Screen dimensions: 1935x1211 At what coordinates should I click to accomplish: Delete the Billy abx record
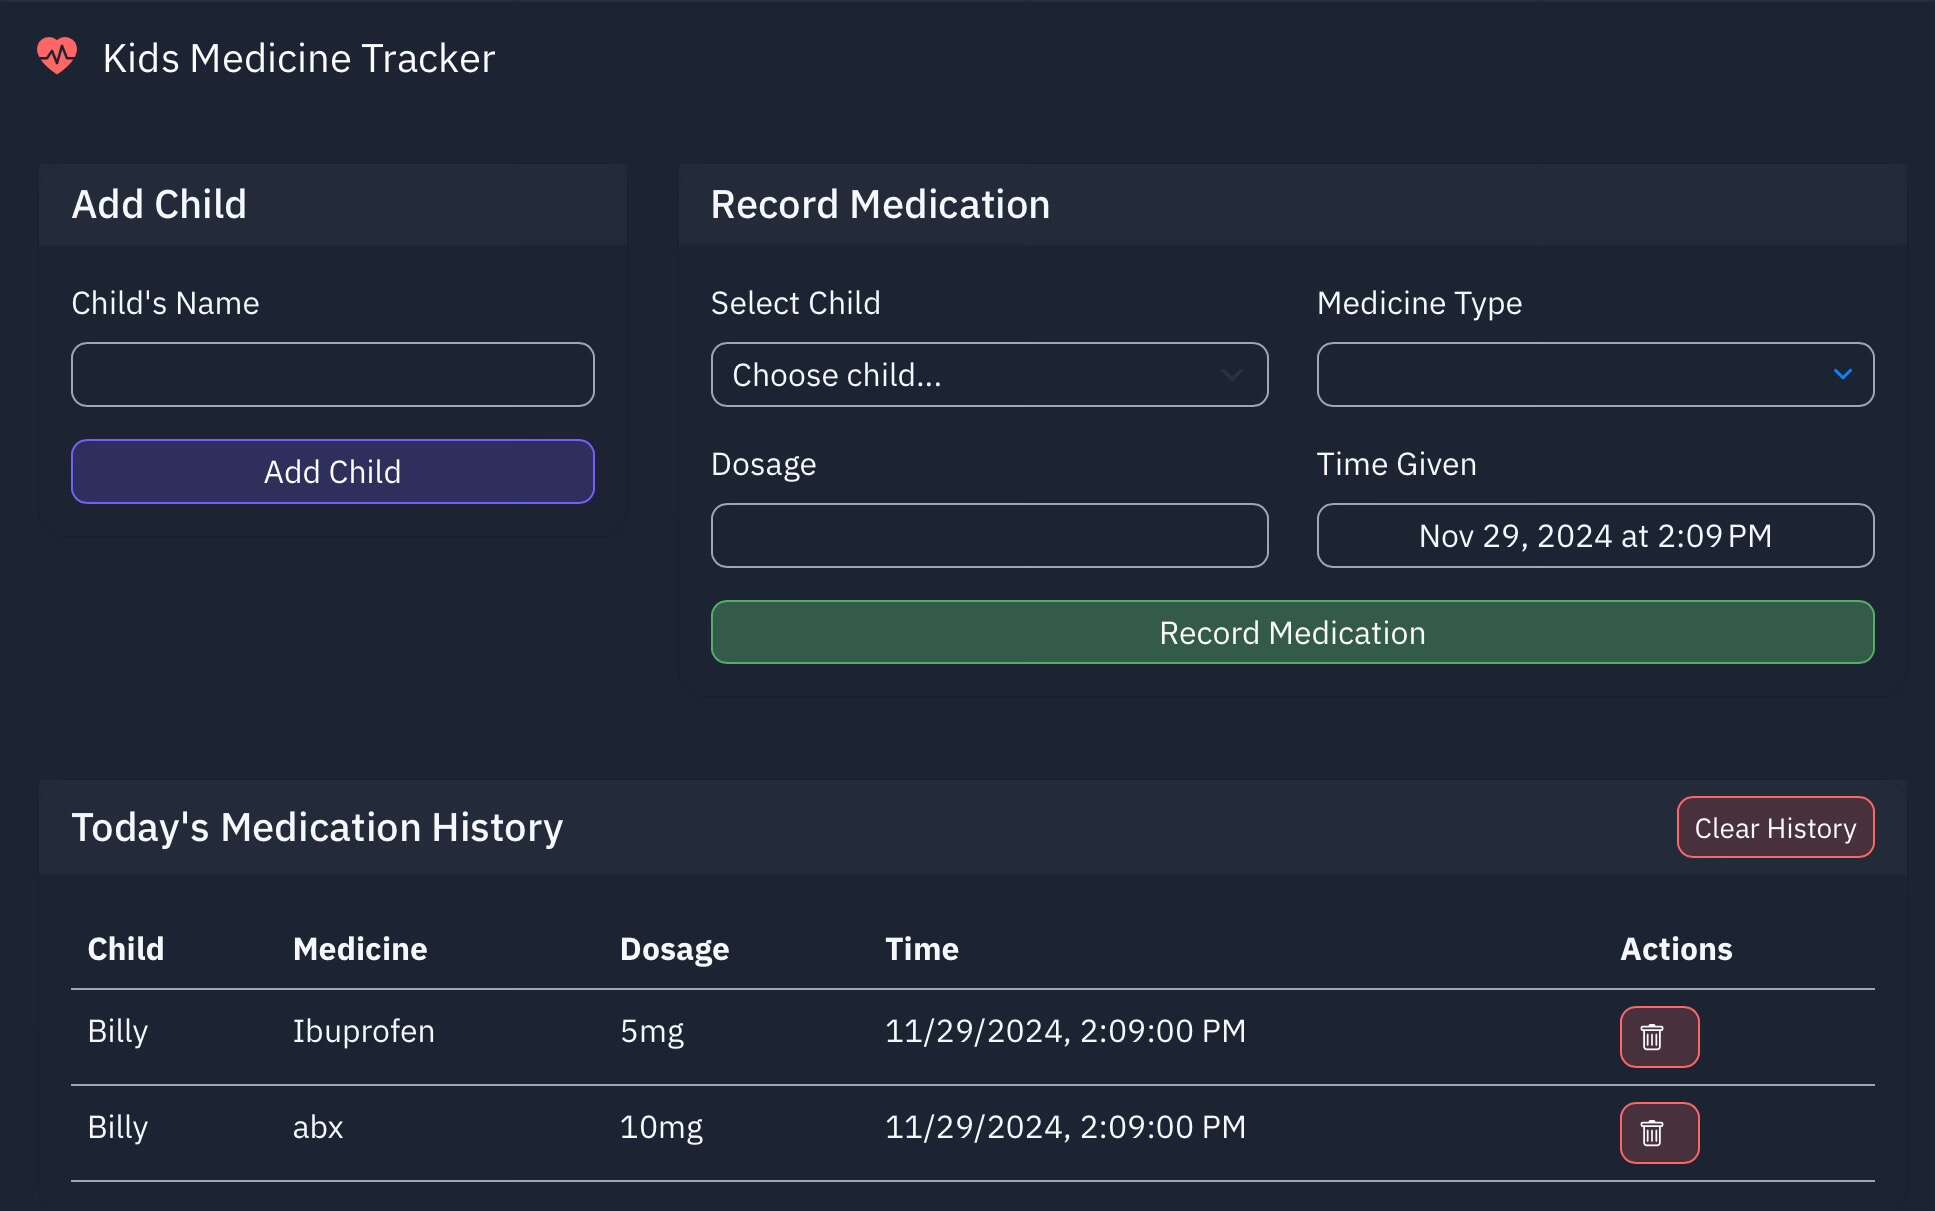tap(1659, 1133)
